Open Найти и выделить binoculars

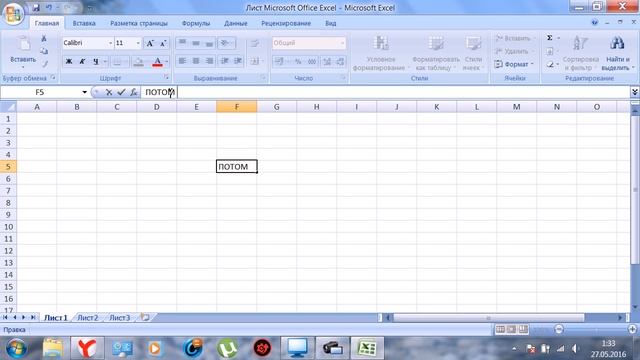[x=617, y=52]
